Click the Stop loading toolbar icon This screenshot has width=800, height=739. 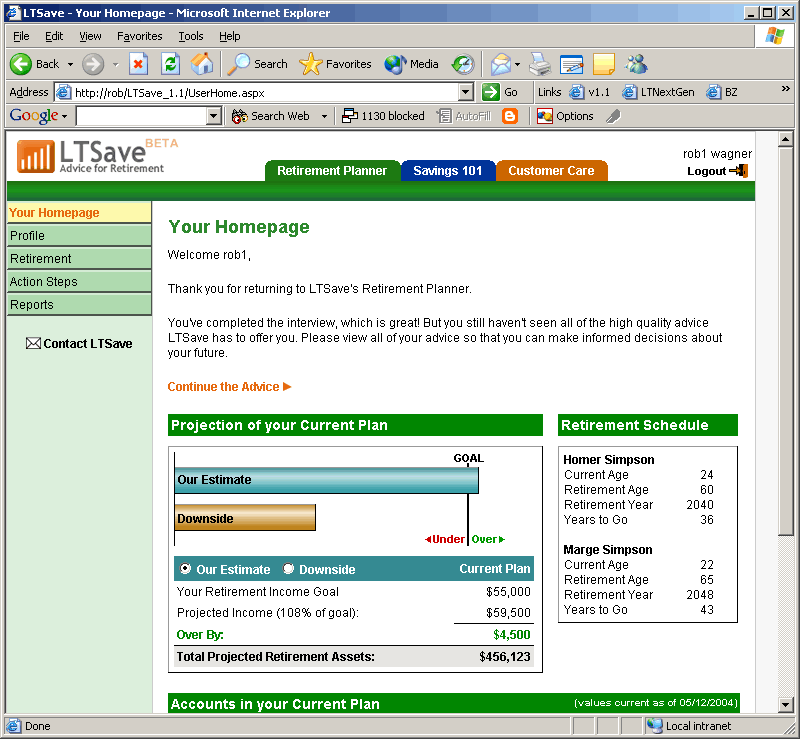point(138,64)
